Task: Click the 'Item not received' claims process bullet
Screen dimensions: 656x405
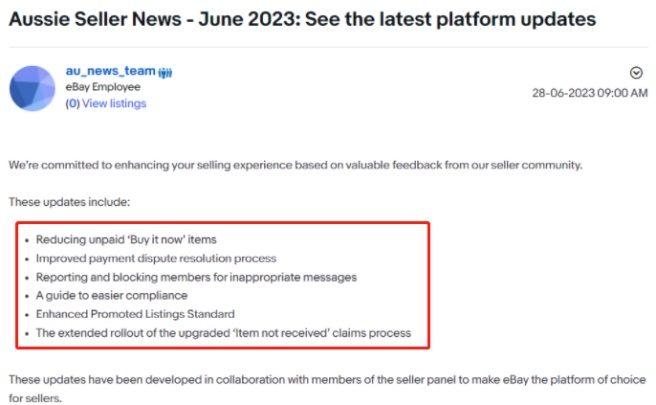Action: click(223, 332)
